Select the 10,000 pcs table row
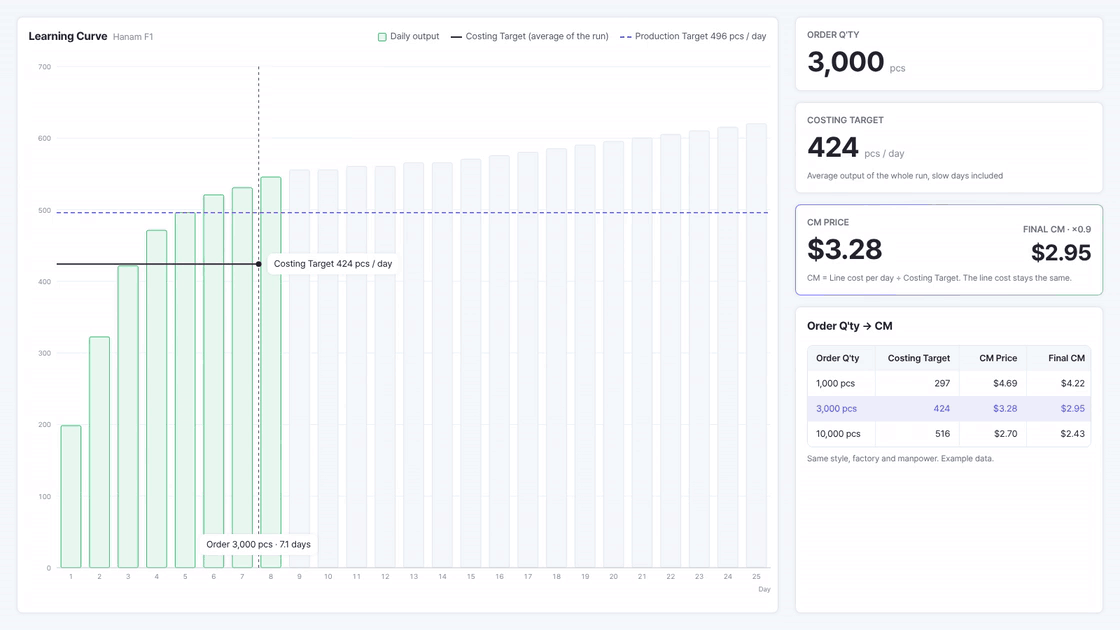This screenshot has height=630, width=1120. coord(949,434)
